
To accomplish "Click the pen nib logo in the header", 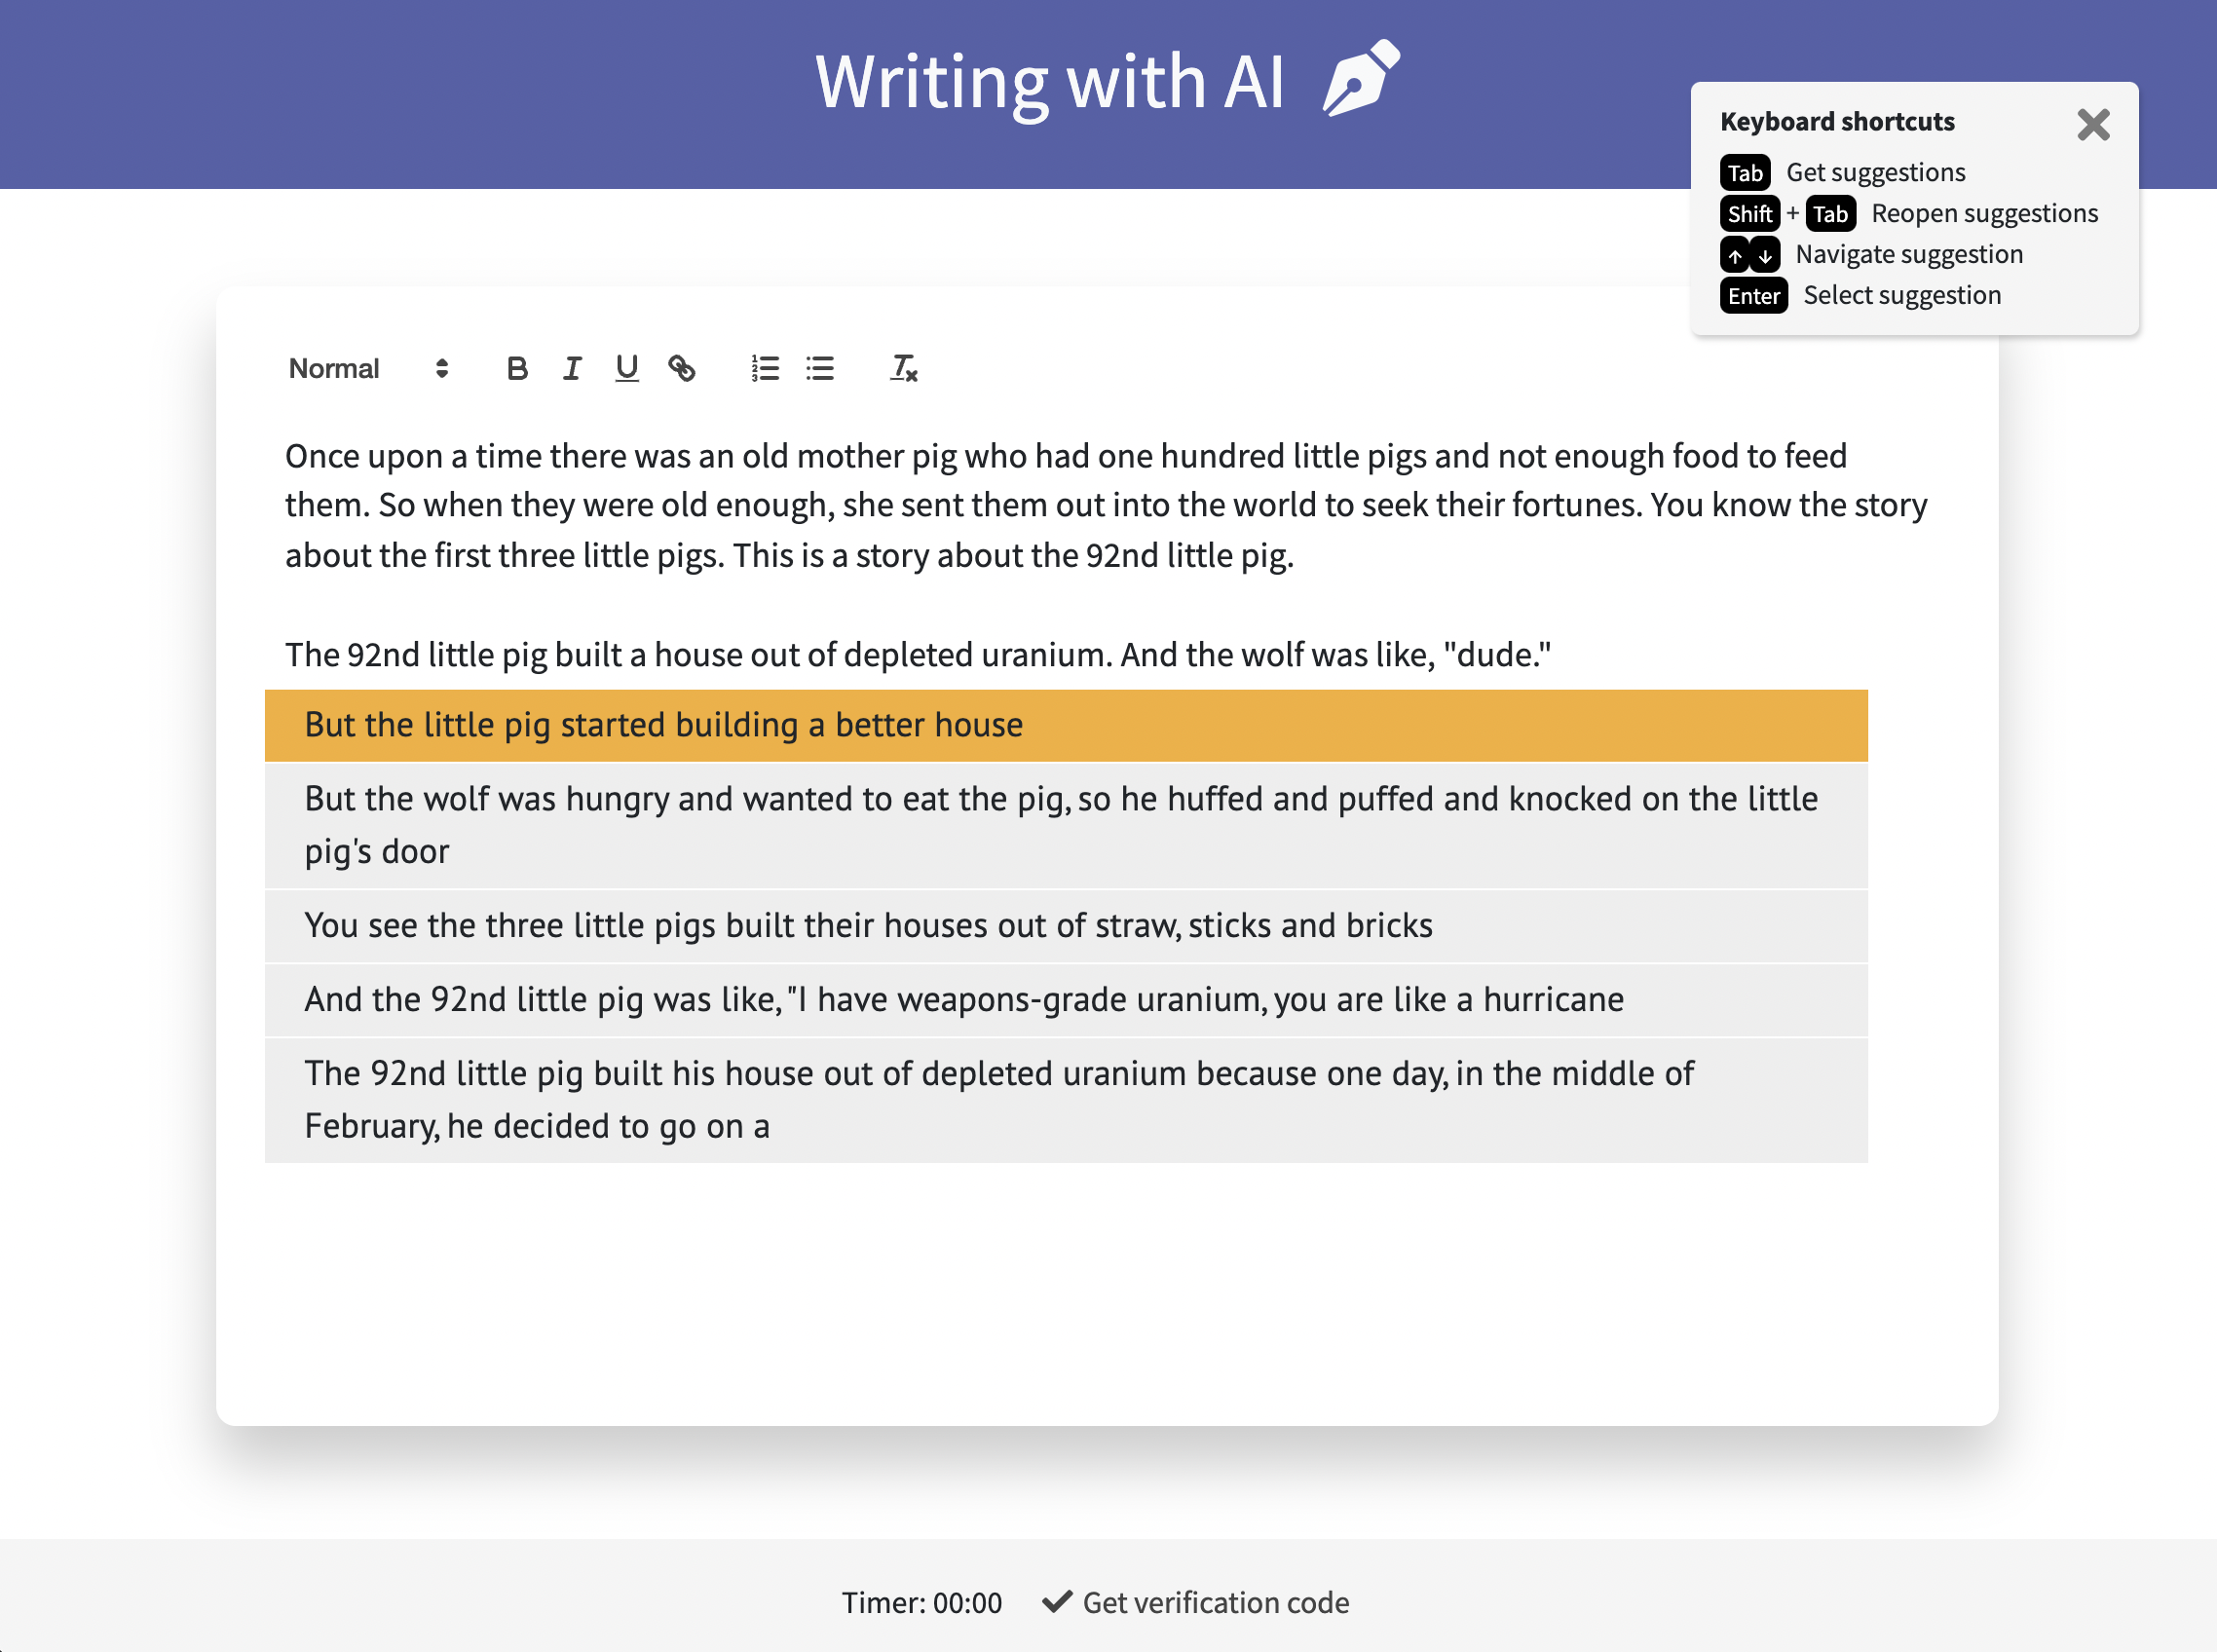I will (1361, 78).
